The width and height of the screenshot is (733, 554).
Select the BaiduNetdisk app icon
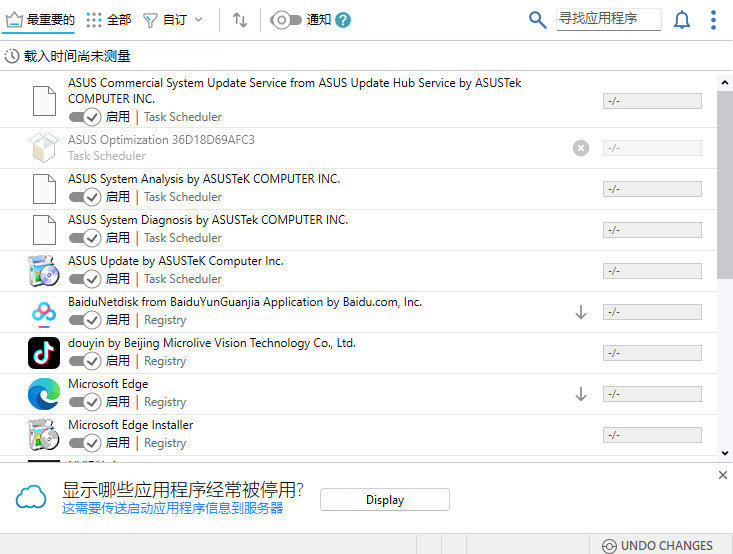pyautogui.click(x=43, y=312)
